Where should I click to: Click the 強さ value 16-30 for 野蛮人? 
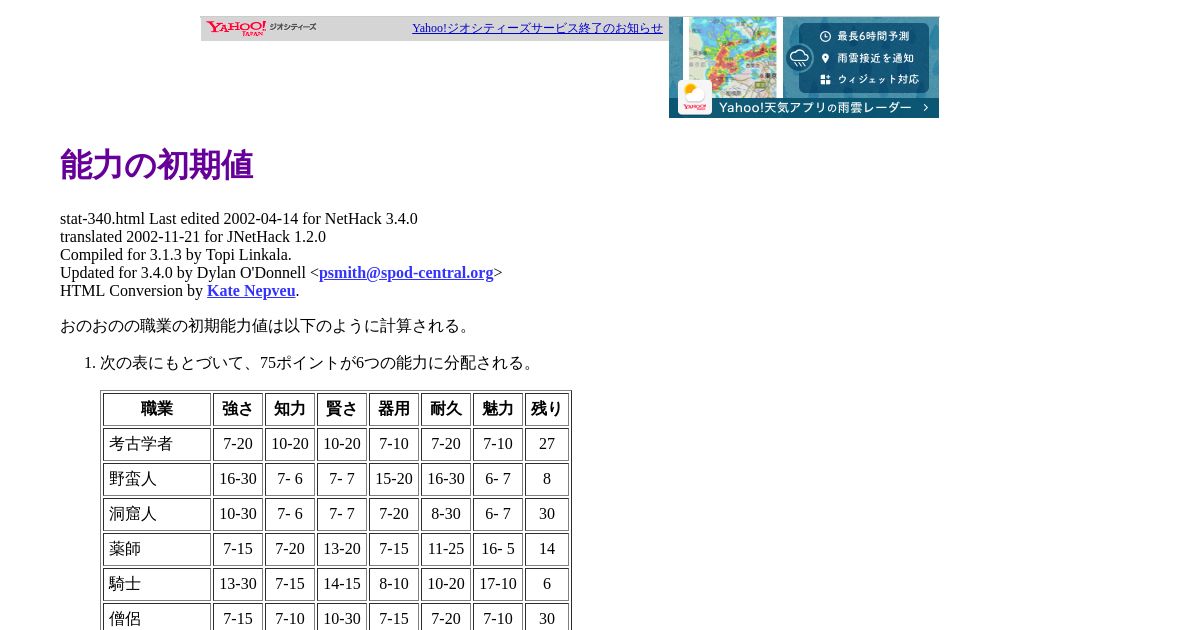238,479
